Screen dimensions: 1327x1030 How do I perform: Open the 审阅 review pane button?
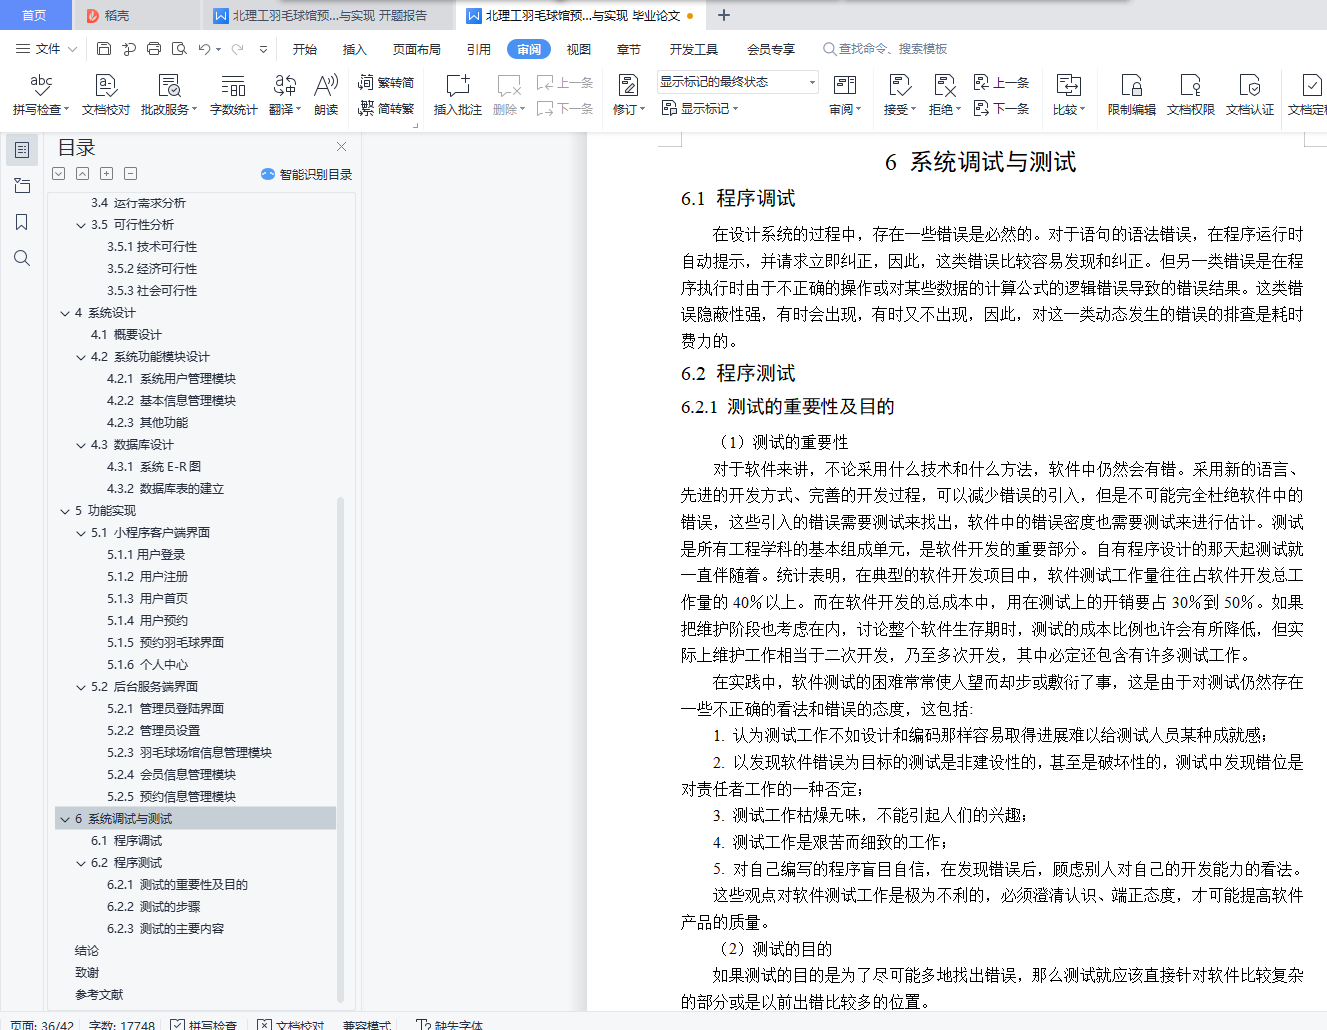point(845,95)
